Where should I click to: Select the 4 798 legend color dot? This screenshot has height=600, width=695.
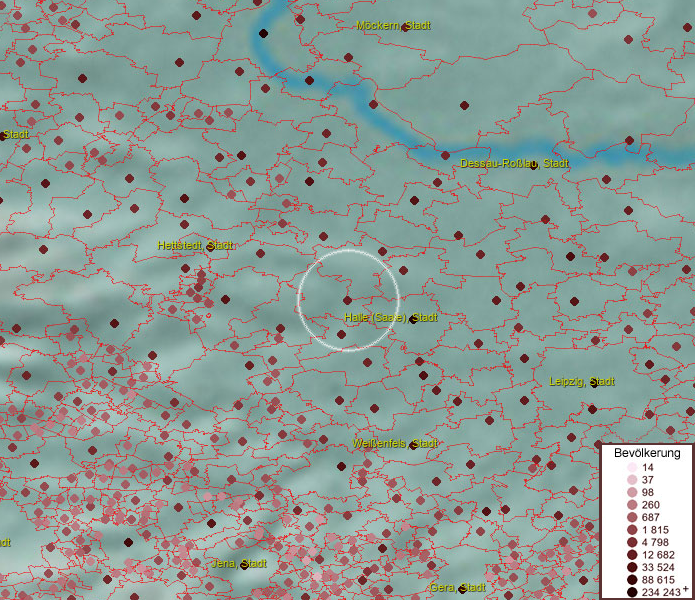631,542
